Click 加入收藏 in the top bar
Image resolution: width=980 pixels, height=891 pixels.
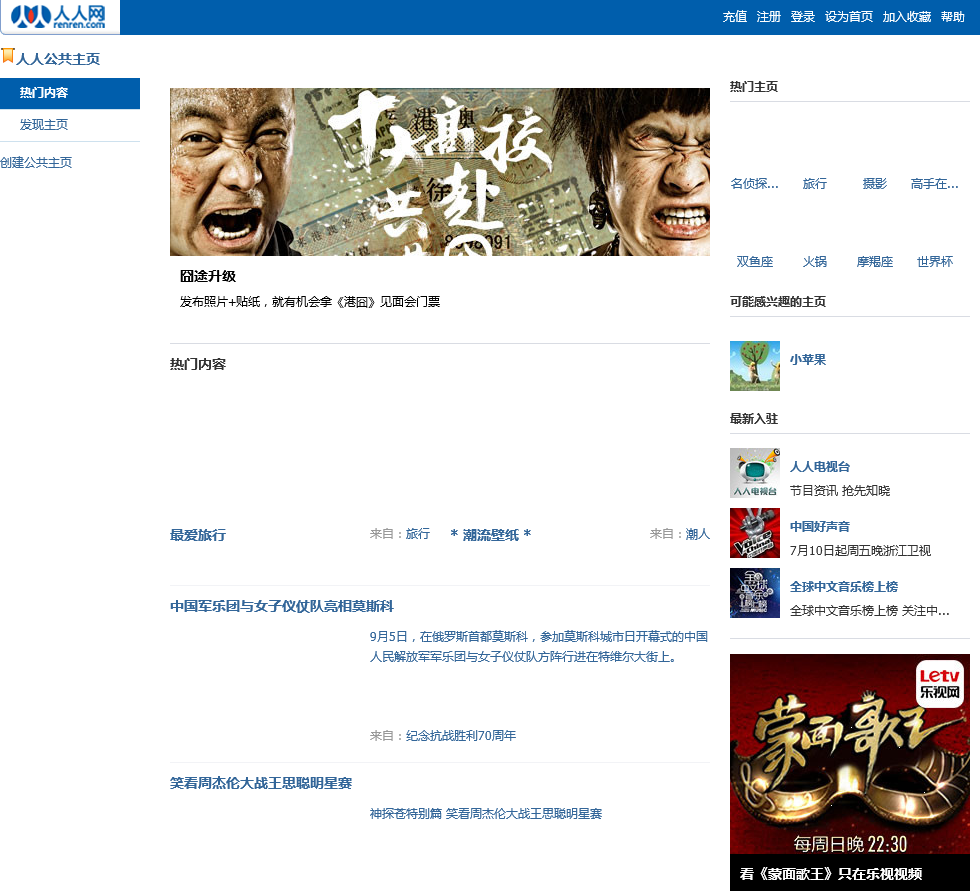[906, 17]
